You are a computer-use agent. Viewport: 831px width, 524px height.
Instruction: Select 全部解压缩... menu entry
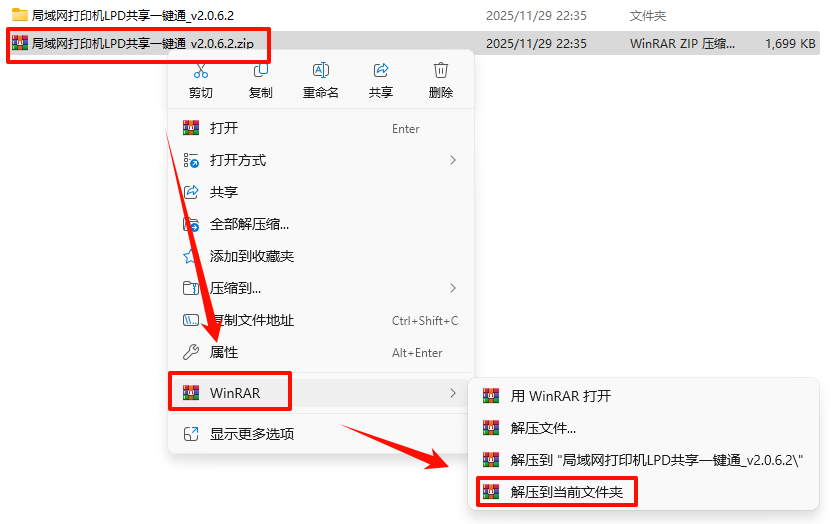[321, 224]
